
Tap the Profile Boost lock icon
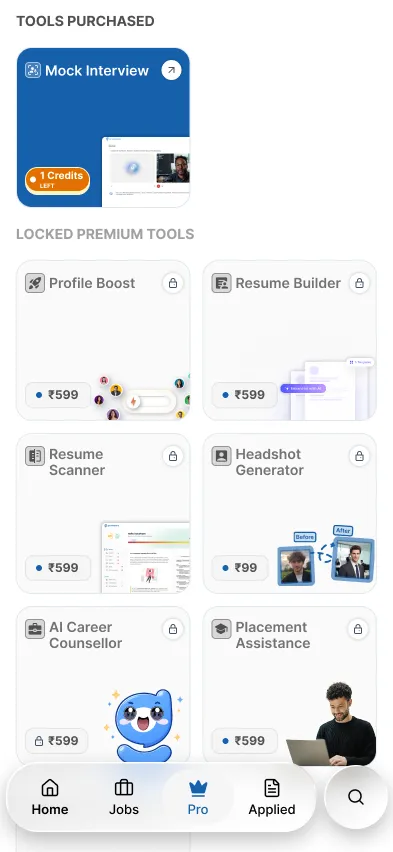pyautogui.click(x=173, y=283)
